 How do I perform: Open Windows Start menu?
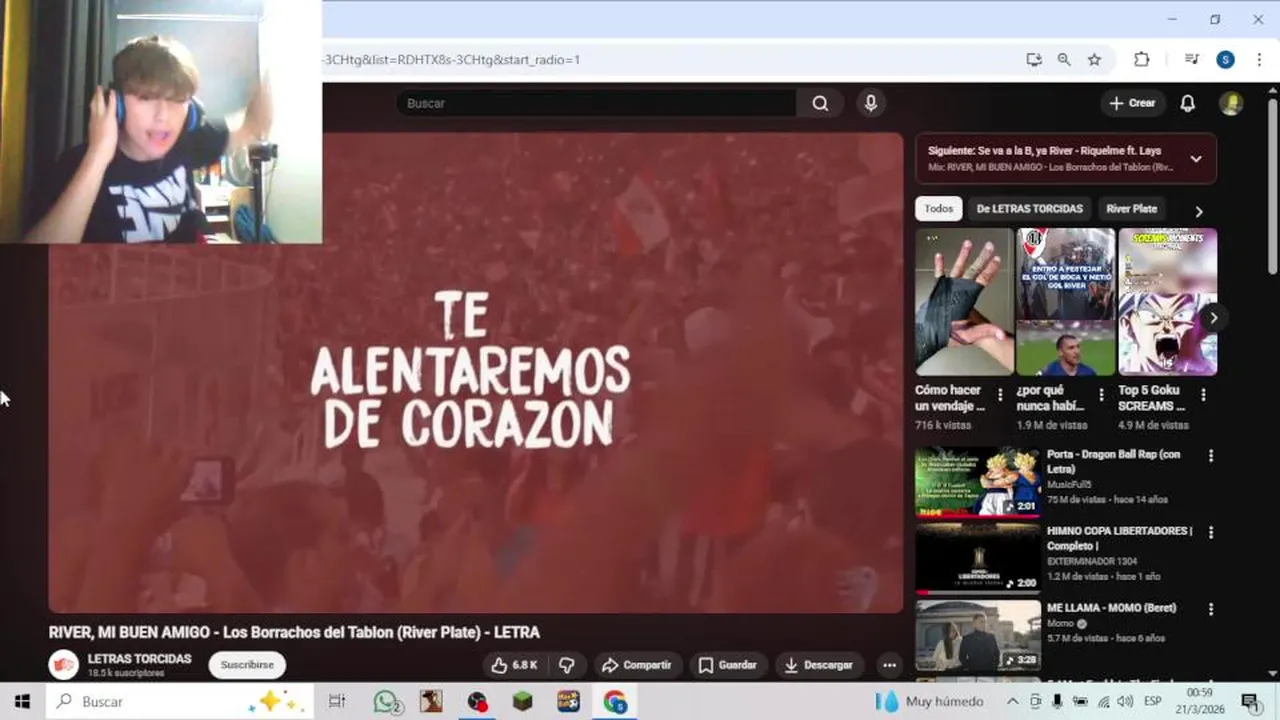click(22, 701)
